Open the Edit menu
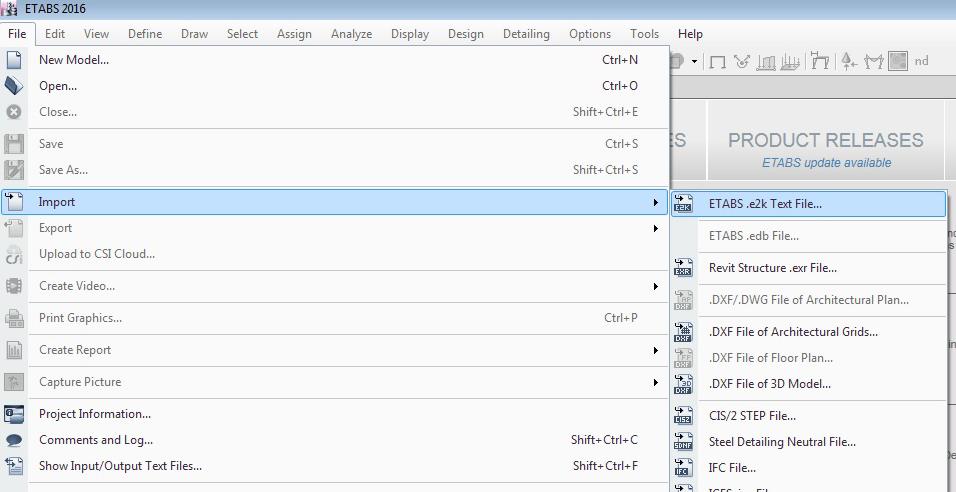Image resolution: width=956 pixels, height=492 pixels. click(55, 34)
